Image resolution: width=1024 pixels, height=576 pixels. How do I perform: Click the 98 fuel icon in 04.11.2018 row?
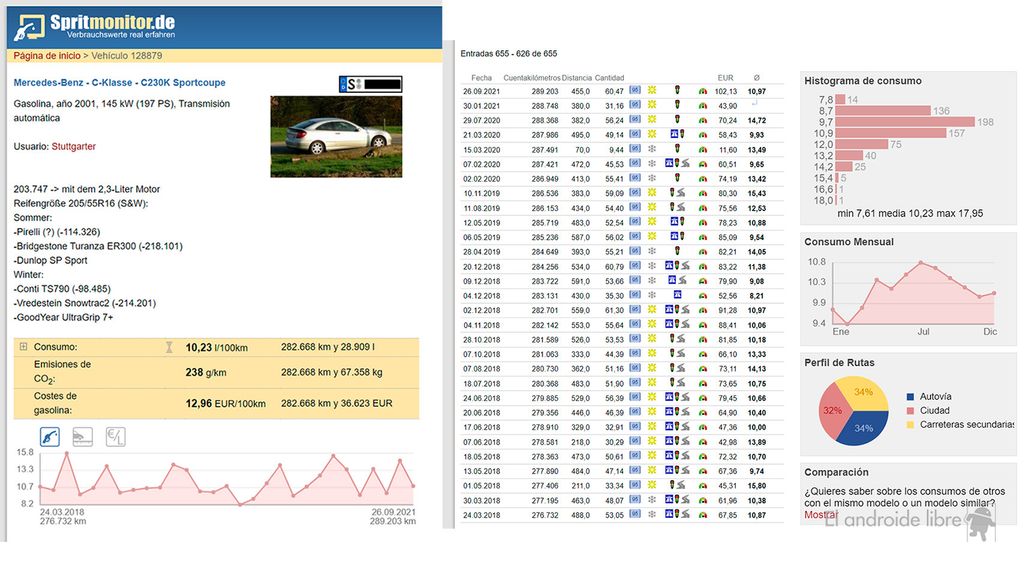[635, 325]
